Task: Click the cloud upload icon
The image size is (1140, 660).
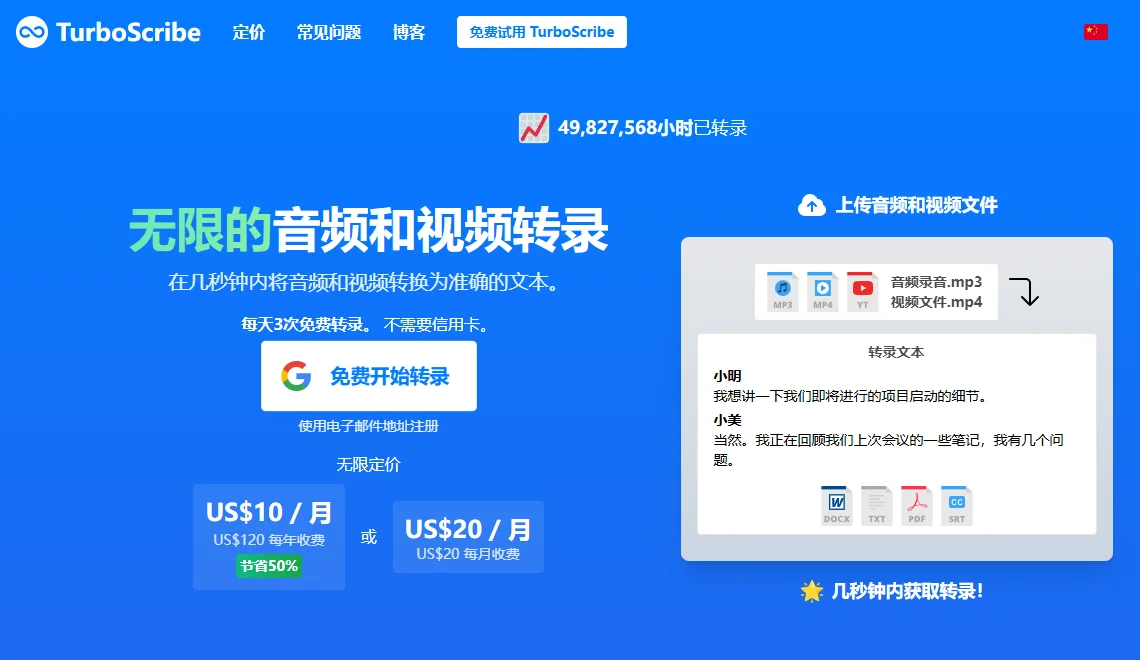Action: pos(811,206)
